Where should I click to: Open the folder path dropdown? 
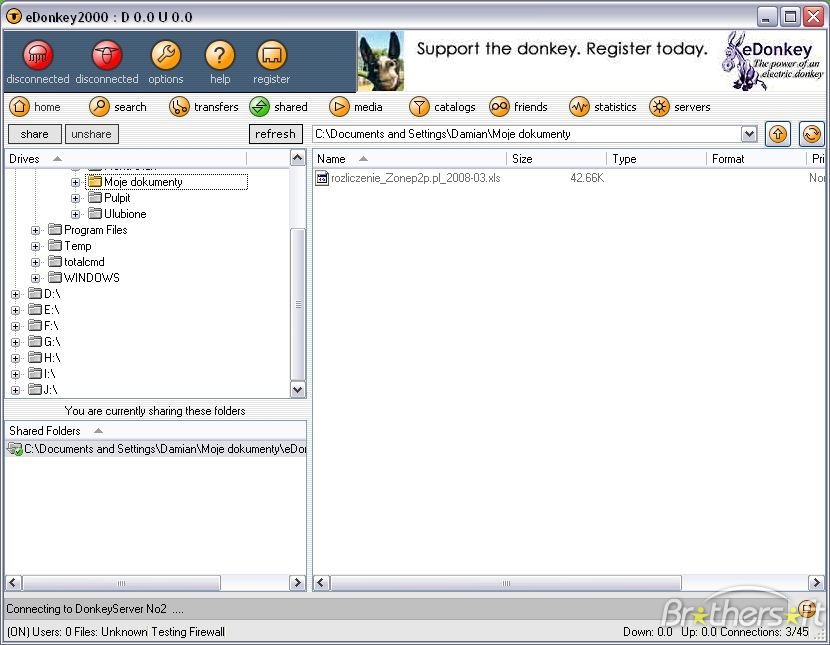(x=748, y=134)
